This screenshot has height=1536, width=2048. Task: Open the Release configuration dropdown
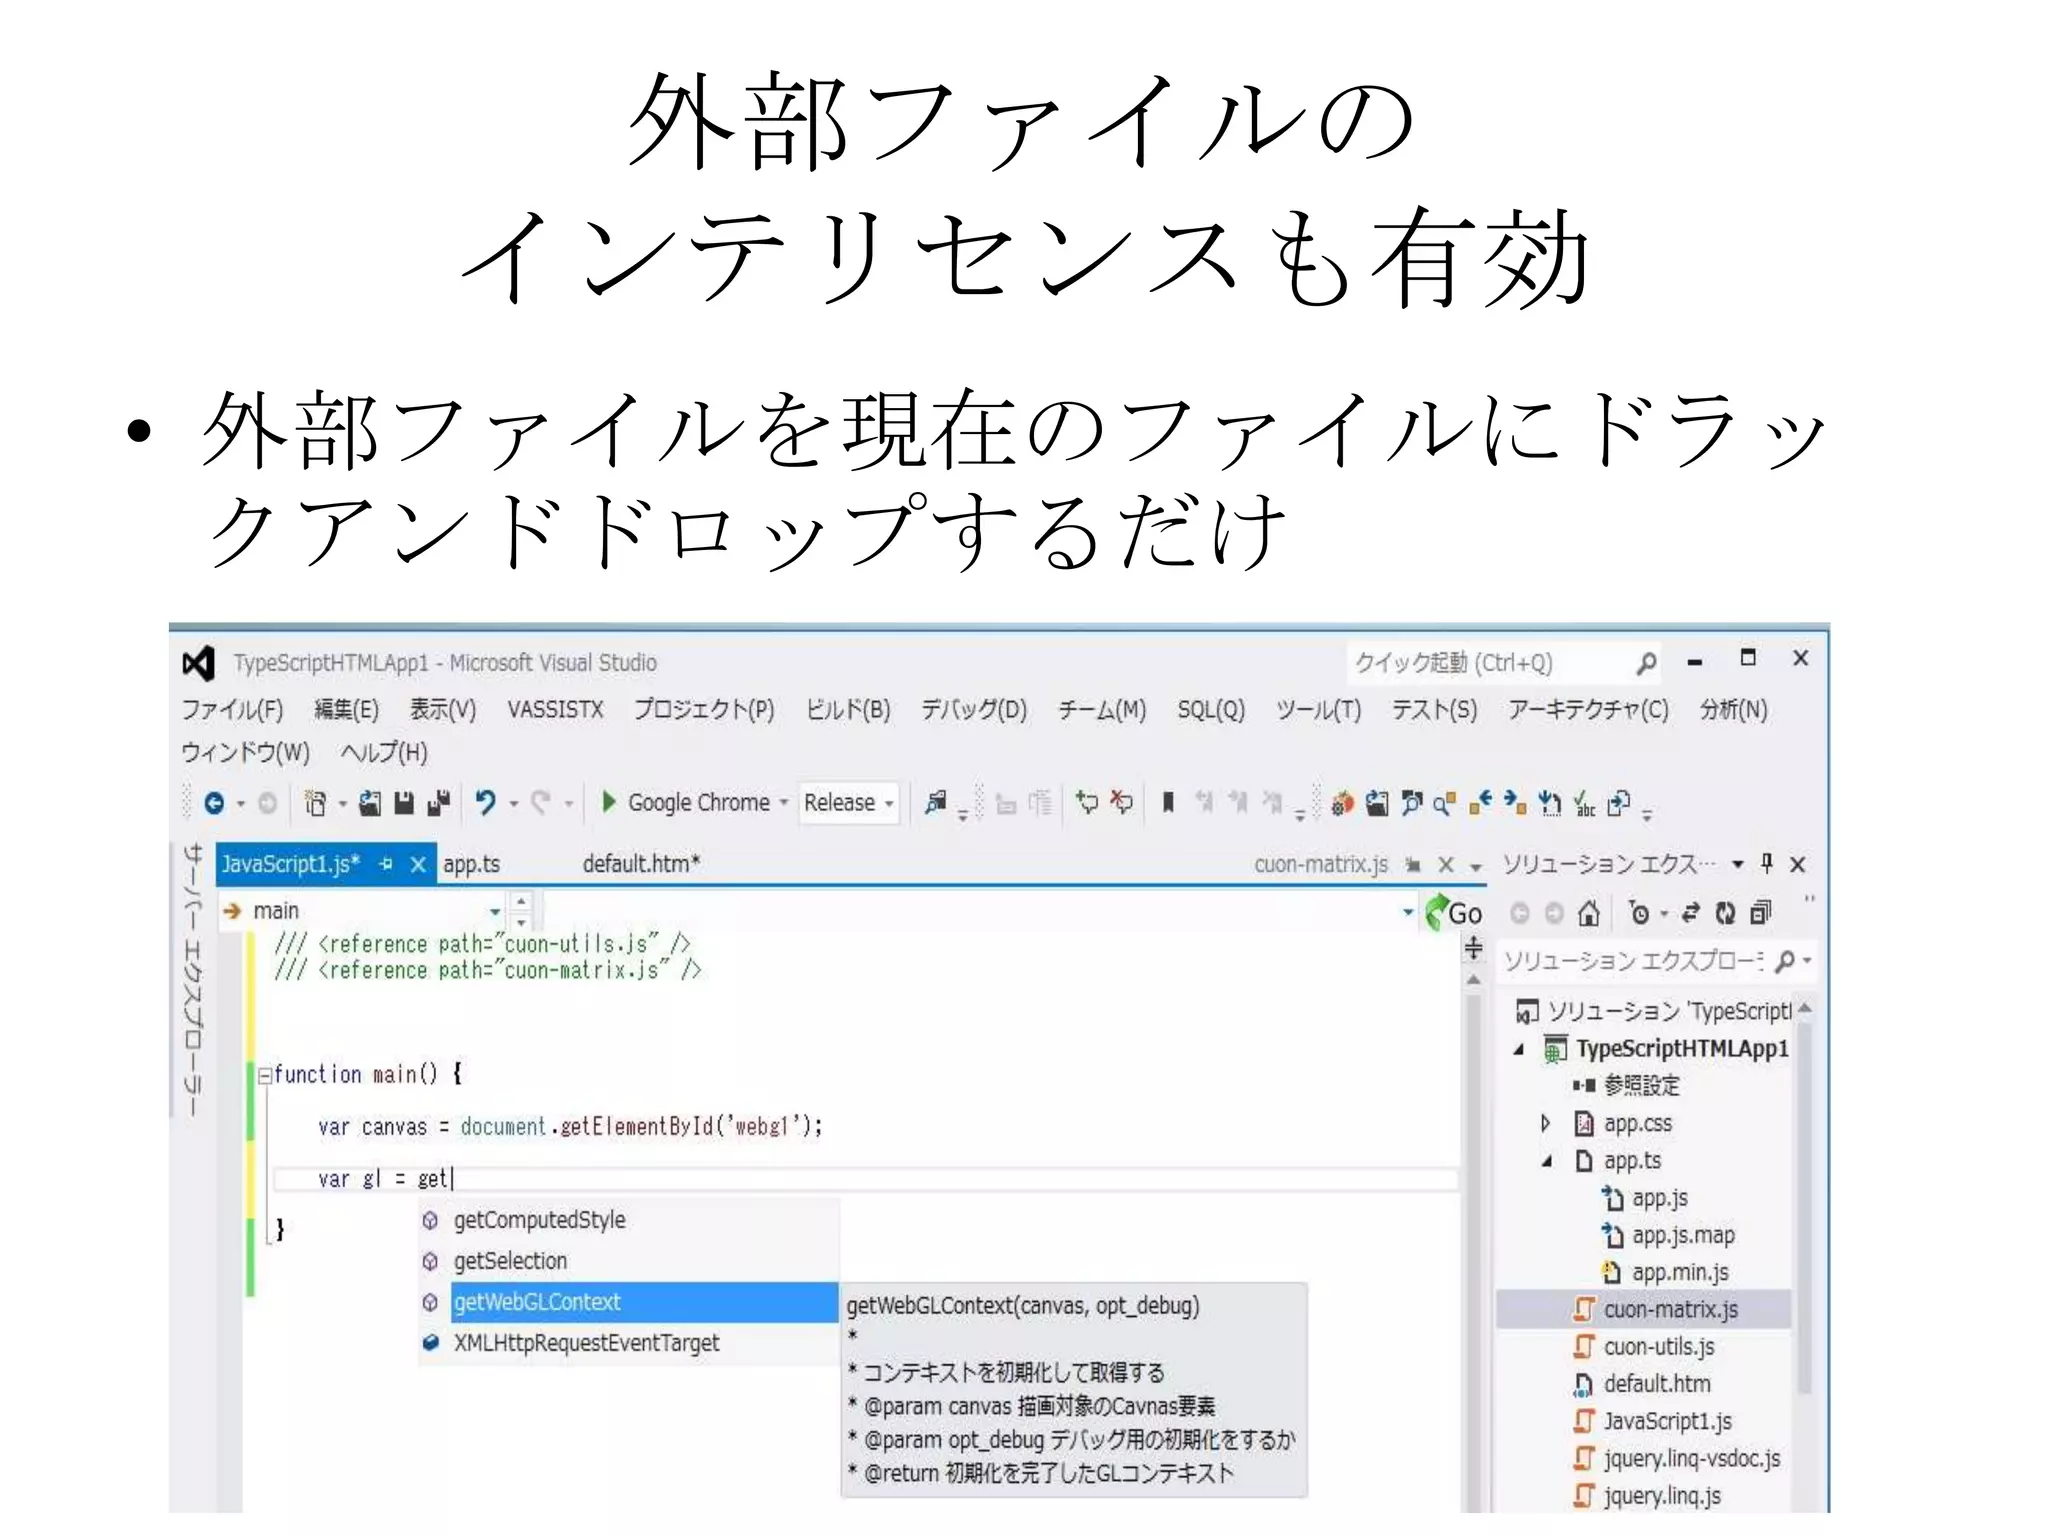(x=889, y=803)
